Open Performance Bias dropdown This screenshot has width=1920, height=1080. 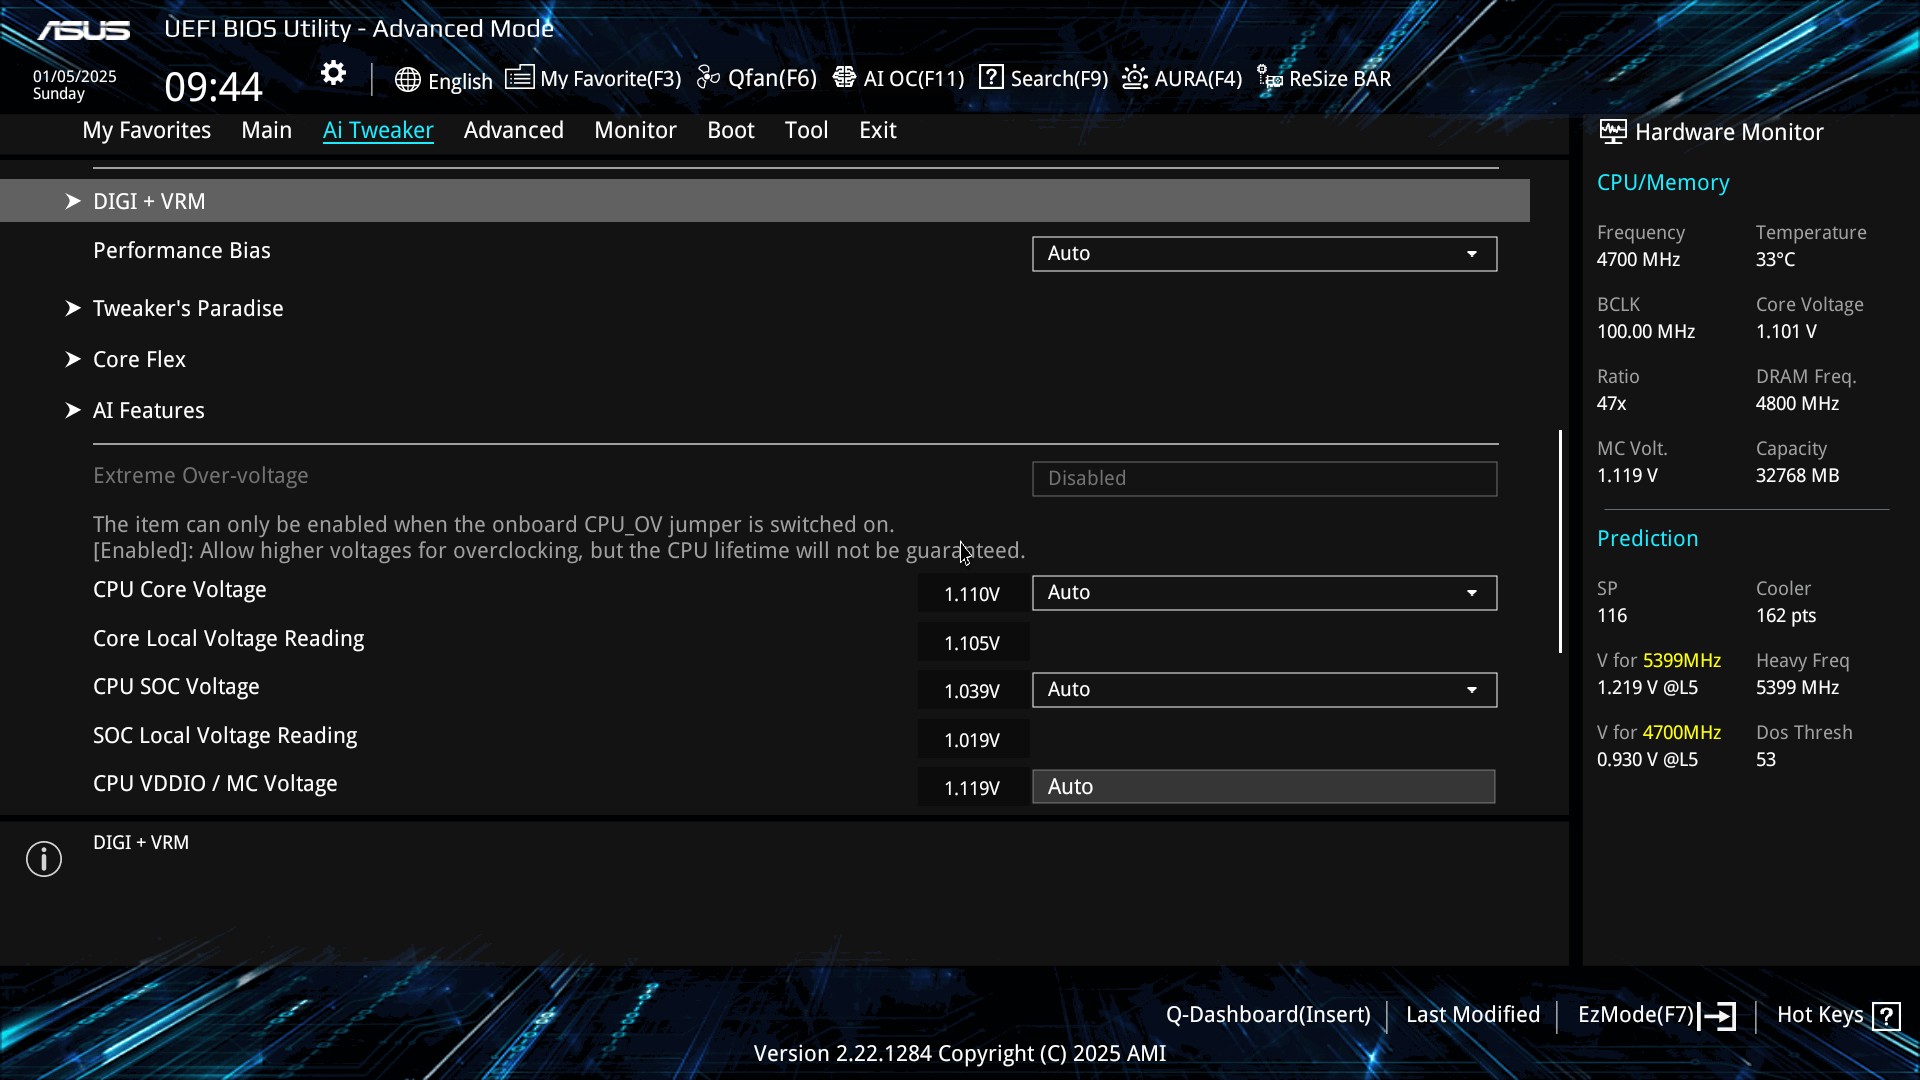pos(1264,254)
